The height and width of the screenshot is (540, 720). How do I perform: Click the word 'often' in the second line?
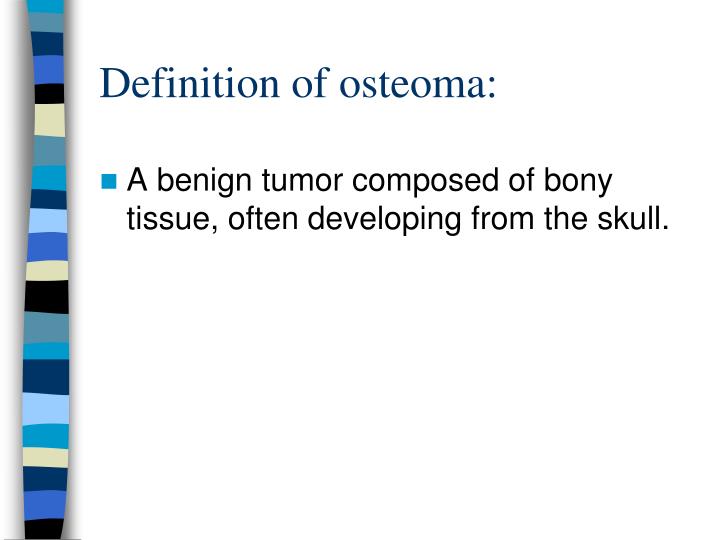coord(263,218)
